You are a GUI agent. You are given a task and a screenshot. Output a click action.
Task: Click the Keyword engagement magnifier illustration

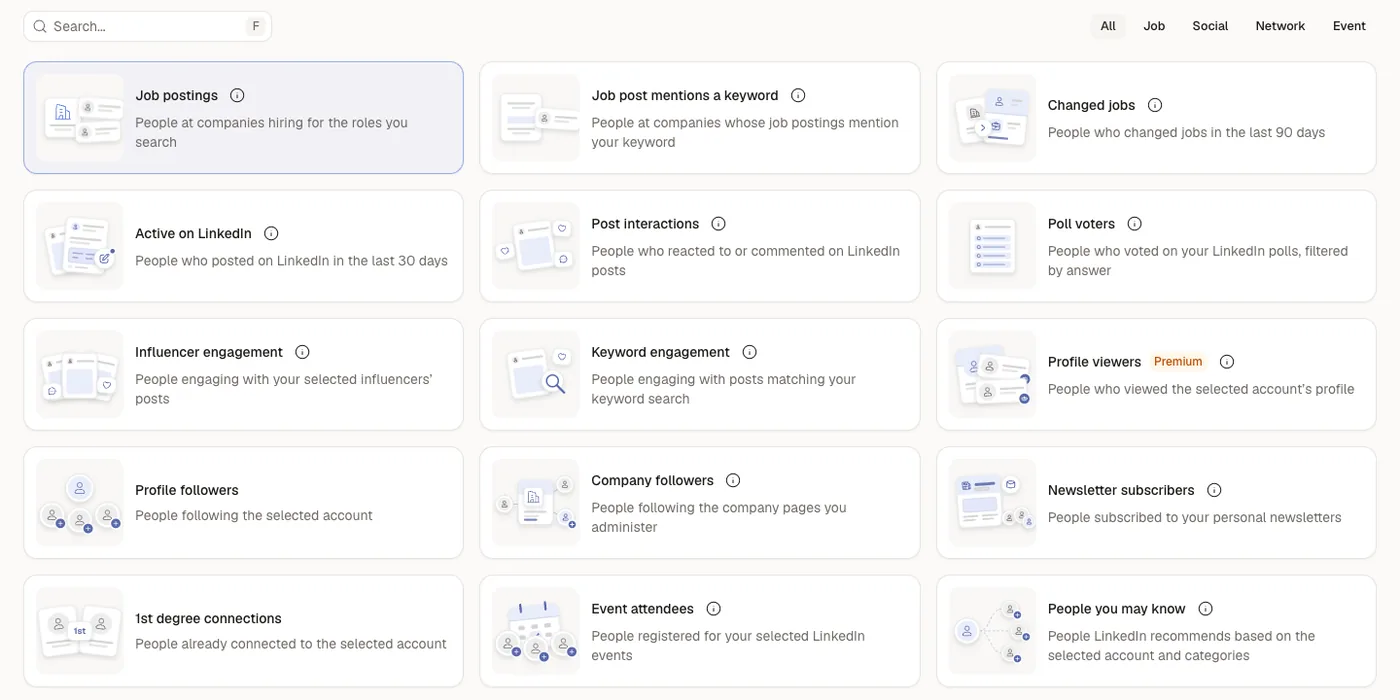click(536, 374)
